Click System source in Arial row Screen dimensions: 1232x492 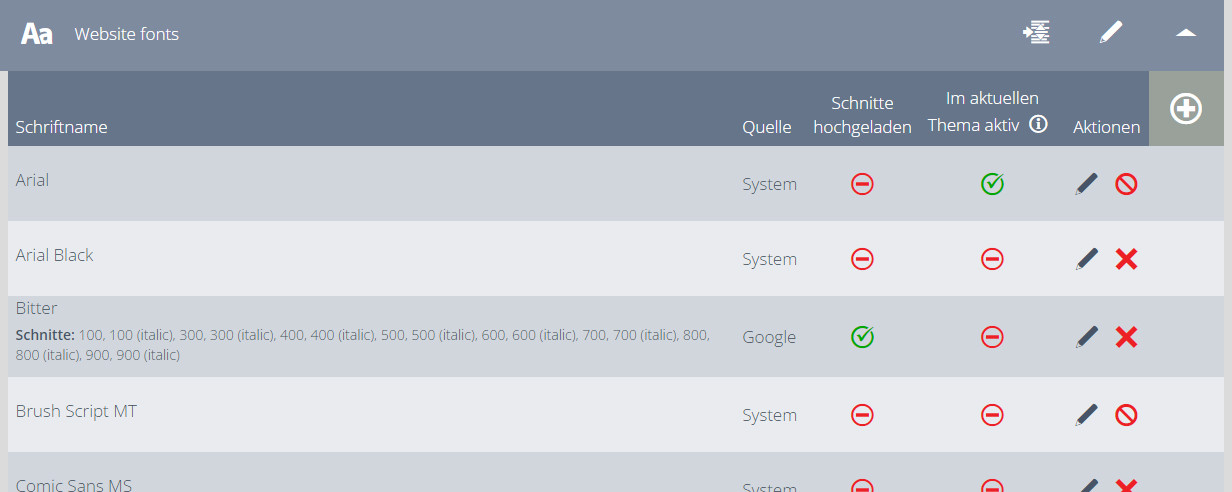769,184
